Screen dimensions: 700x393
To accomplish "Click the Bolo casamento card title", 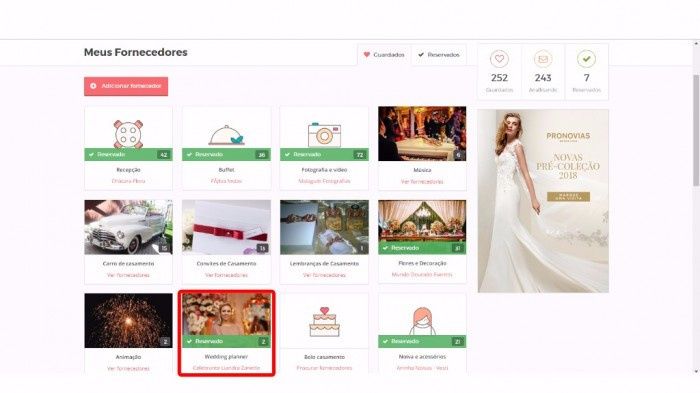I will point(325,357).
